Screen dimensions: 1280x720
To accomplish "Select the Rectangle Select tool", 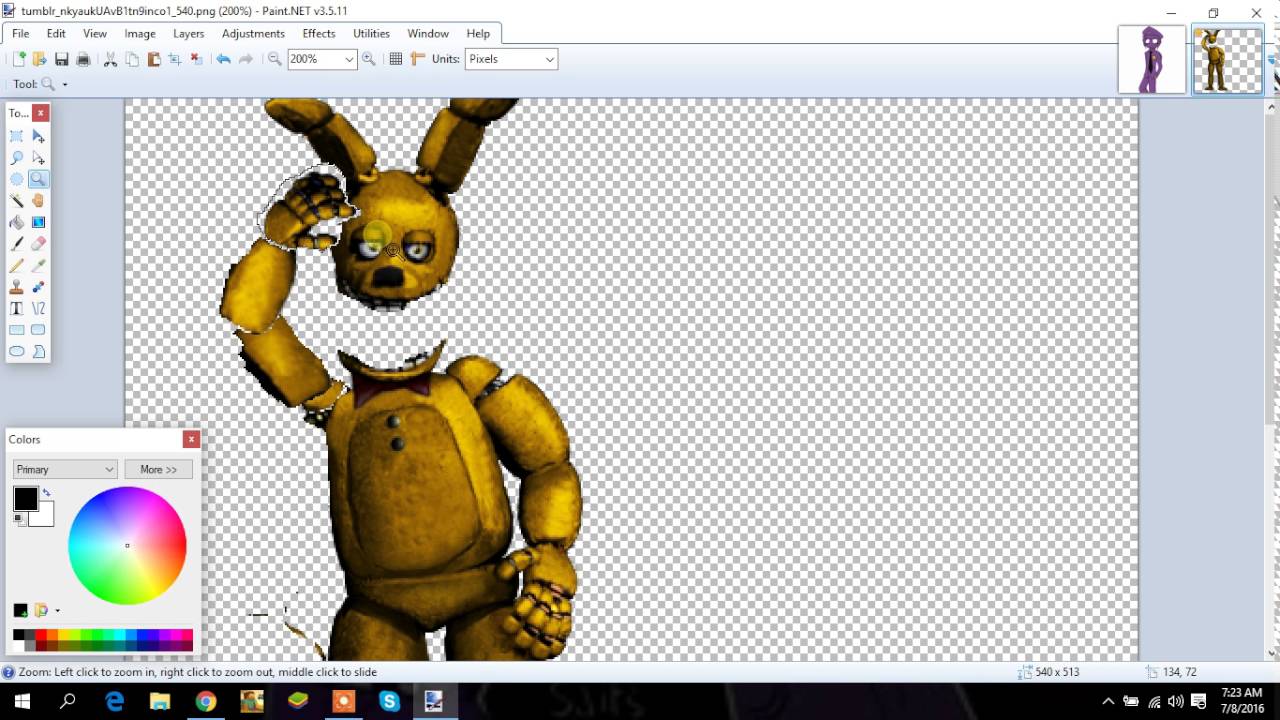I will 17,136.
